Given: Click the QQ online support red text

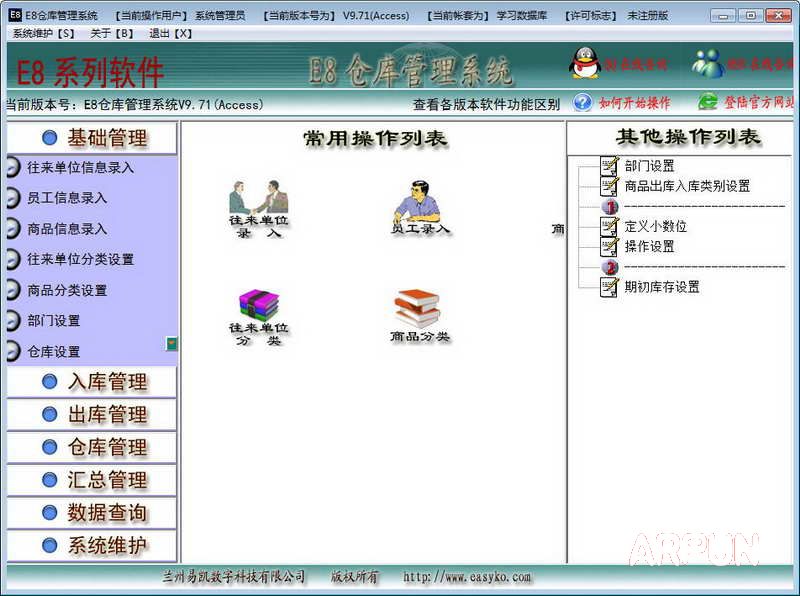Looking at the screenshot, I should pos(636,64).
